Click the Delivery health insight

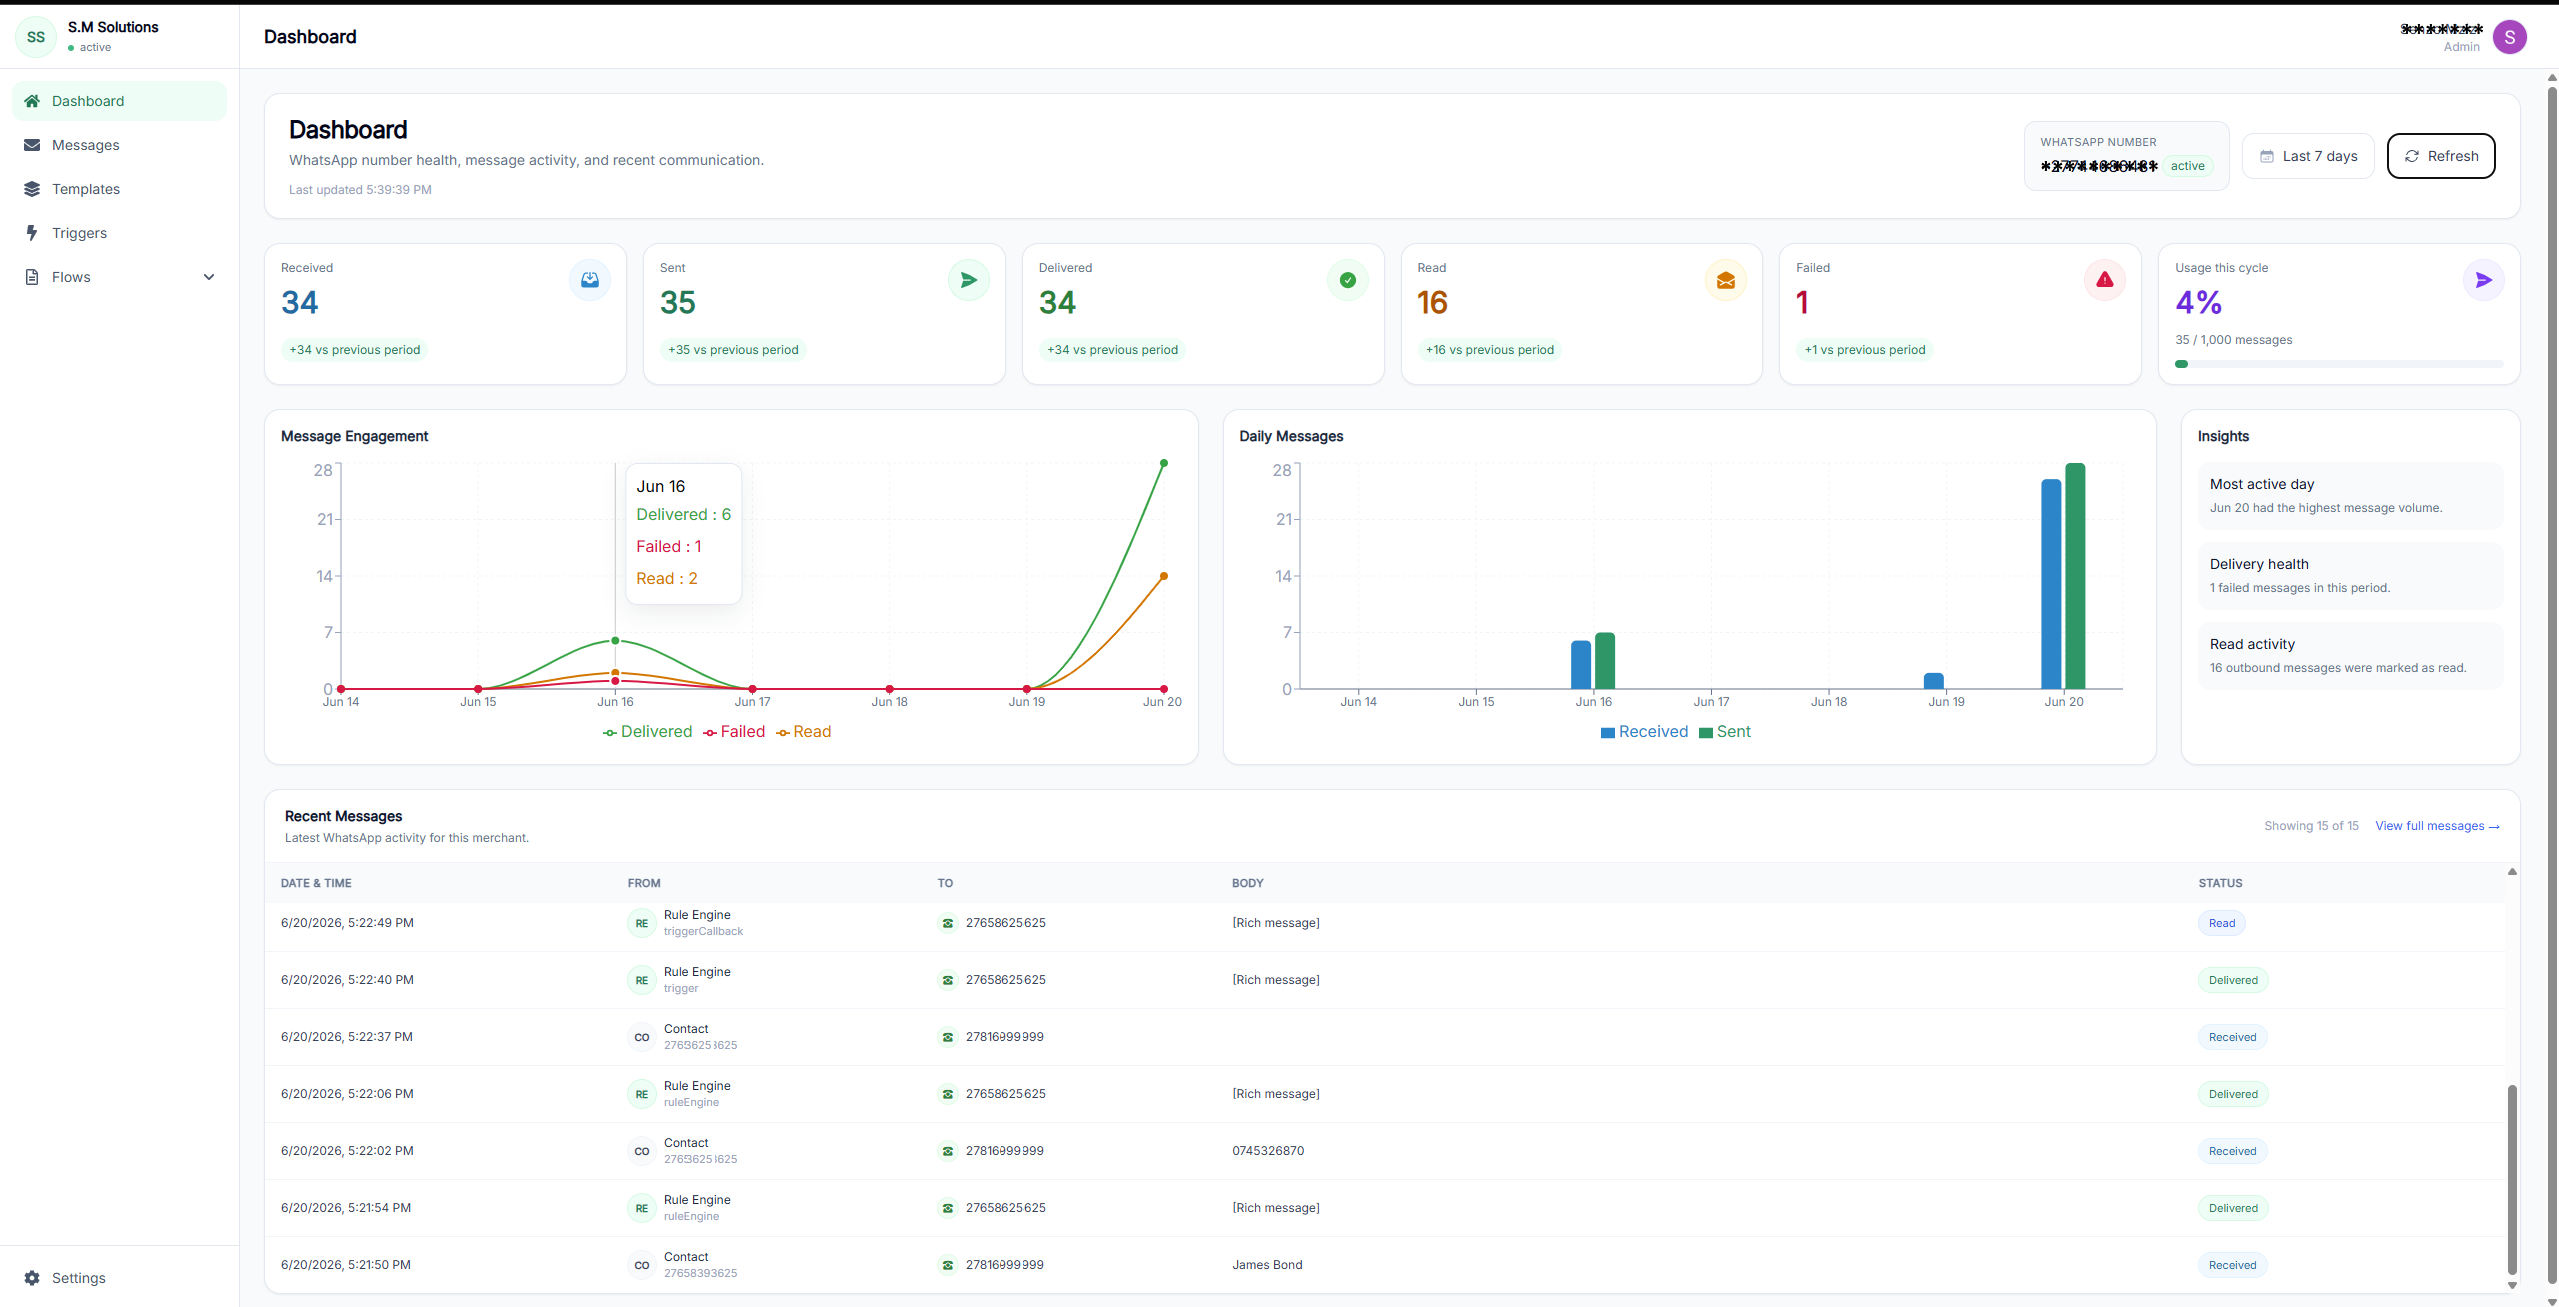2350,576
